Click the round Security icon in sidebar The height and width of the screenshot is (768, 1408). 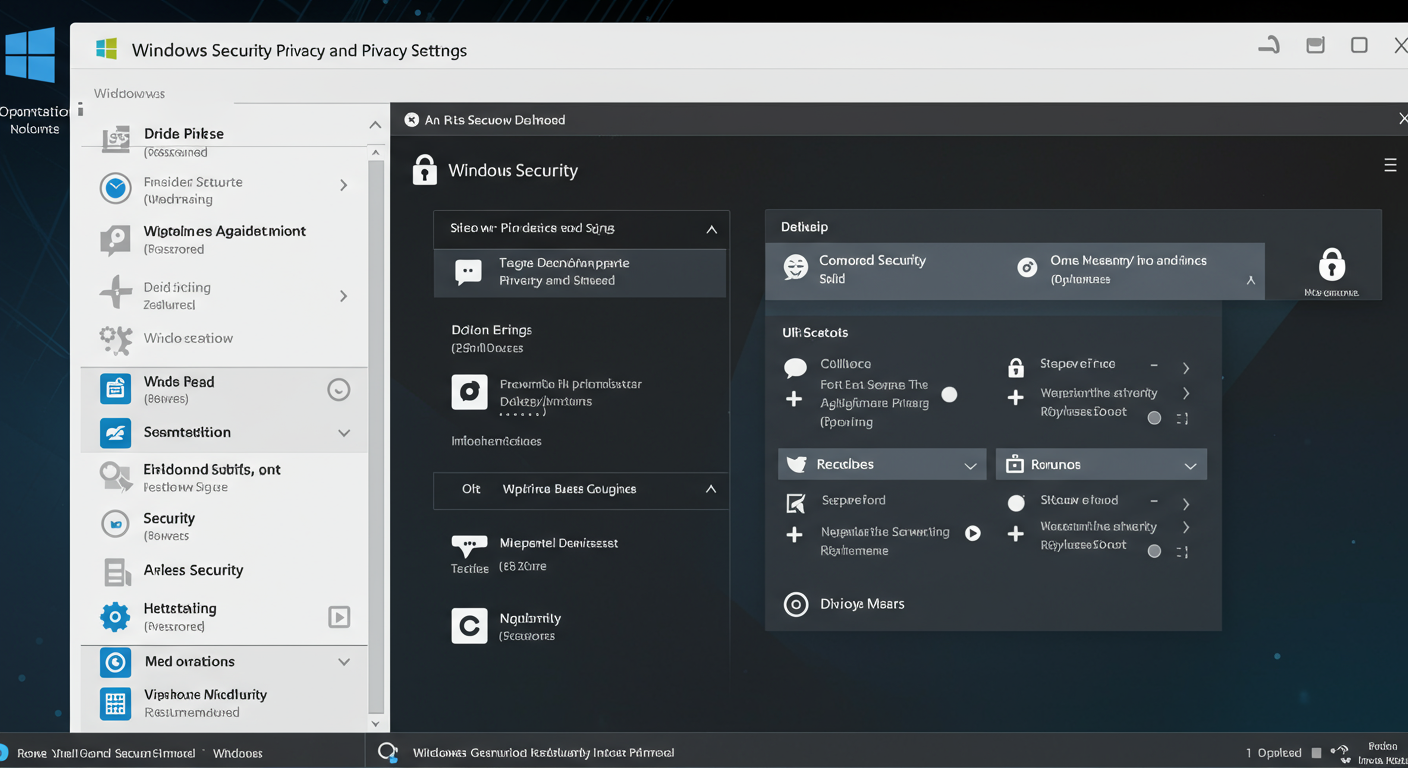[116, 524]
